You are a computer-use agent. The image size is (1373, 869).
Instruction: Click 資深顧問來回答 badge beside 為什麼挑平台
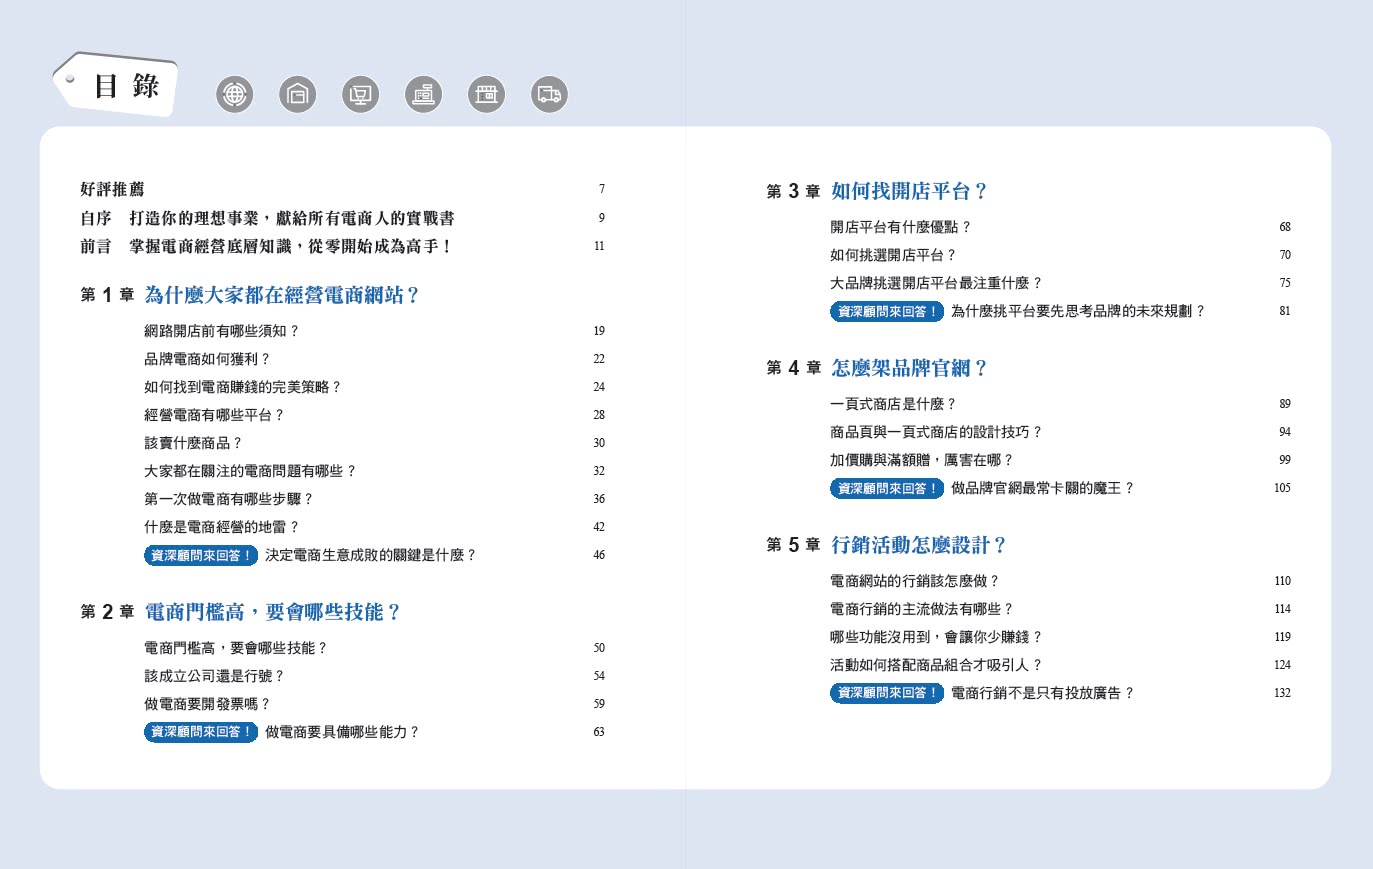tap(887, 311)
